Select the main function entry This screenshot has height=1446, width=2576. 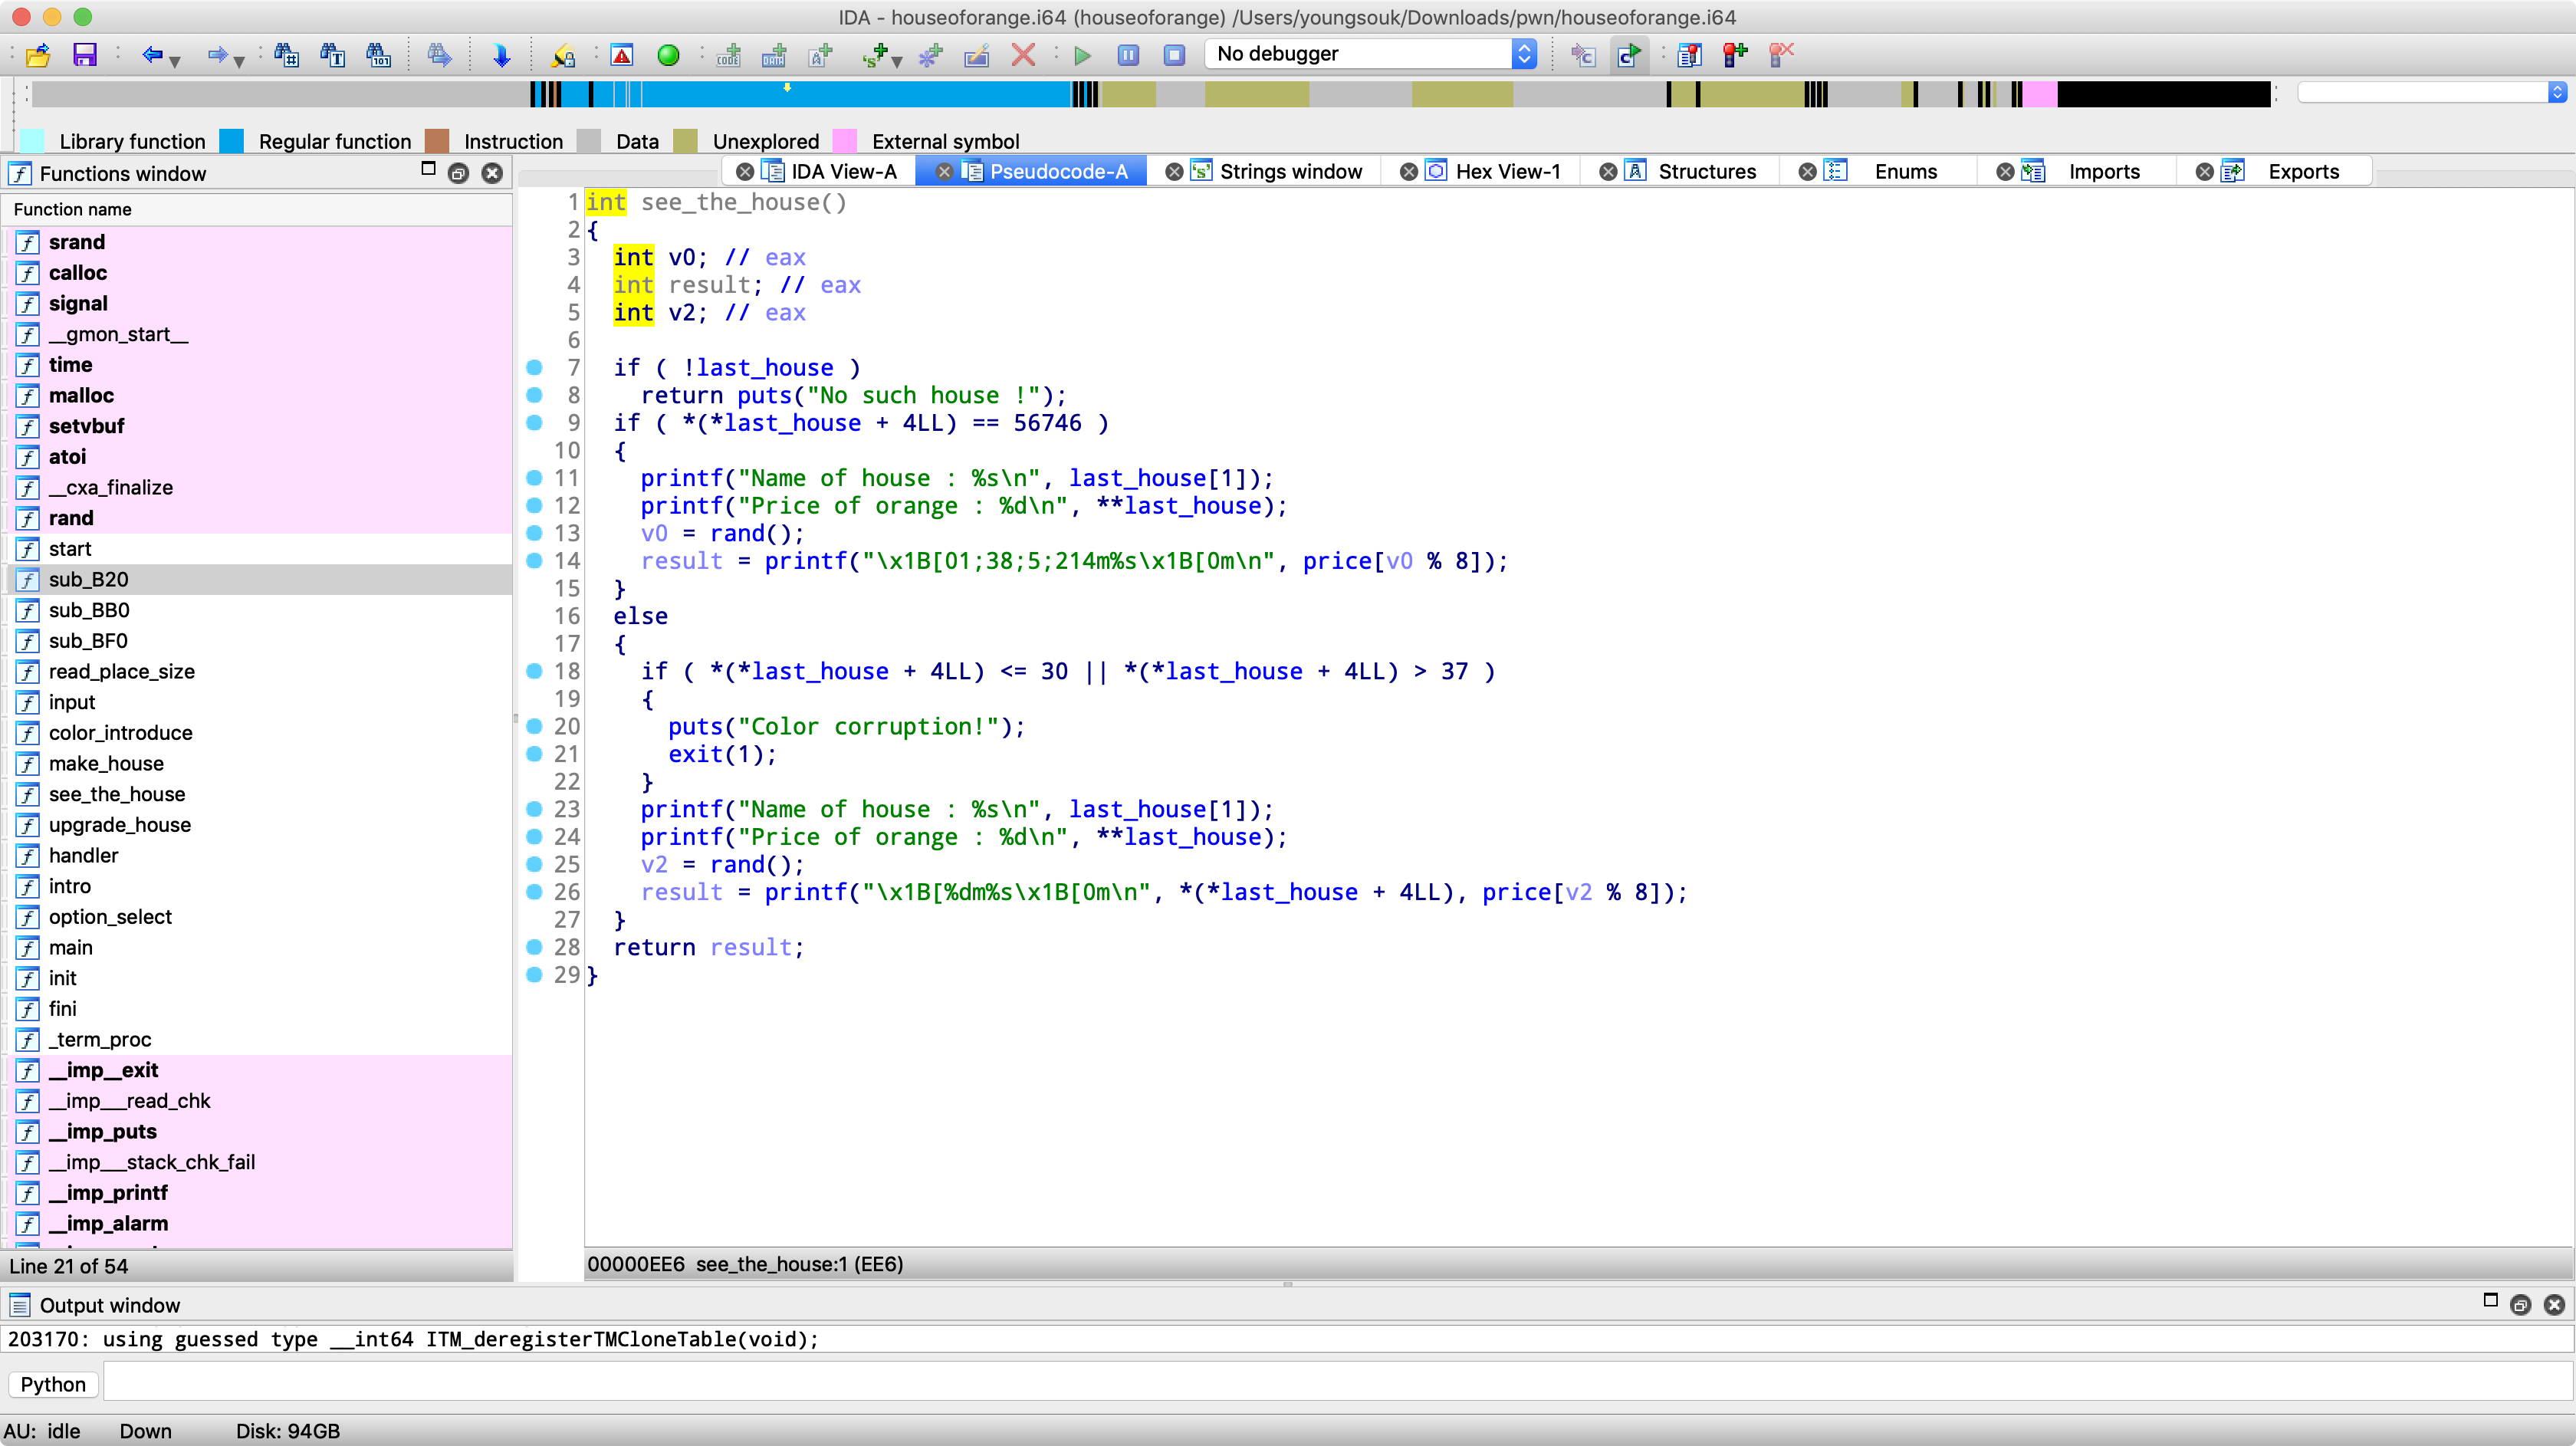(70, 947)
